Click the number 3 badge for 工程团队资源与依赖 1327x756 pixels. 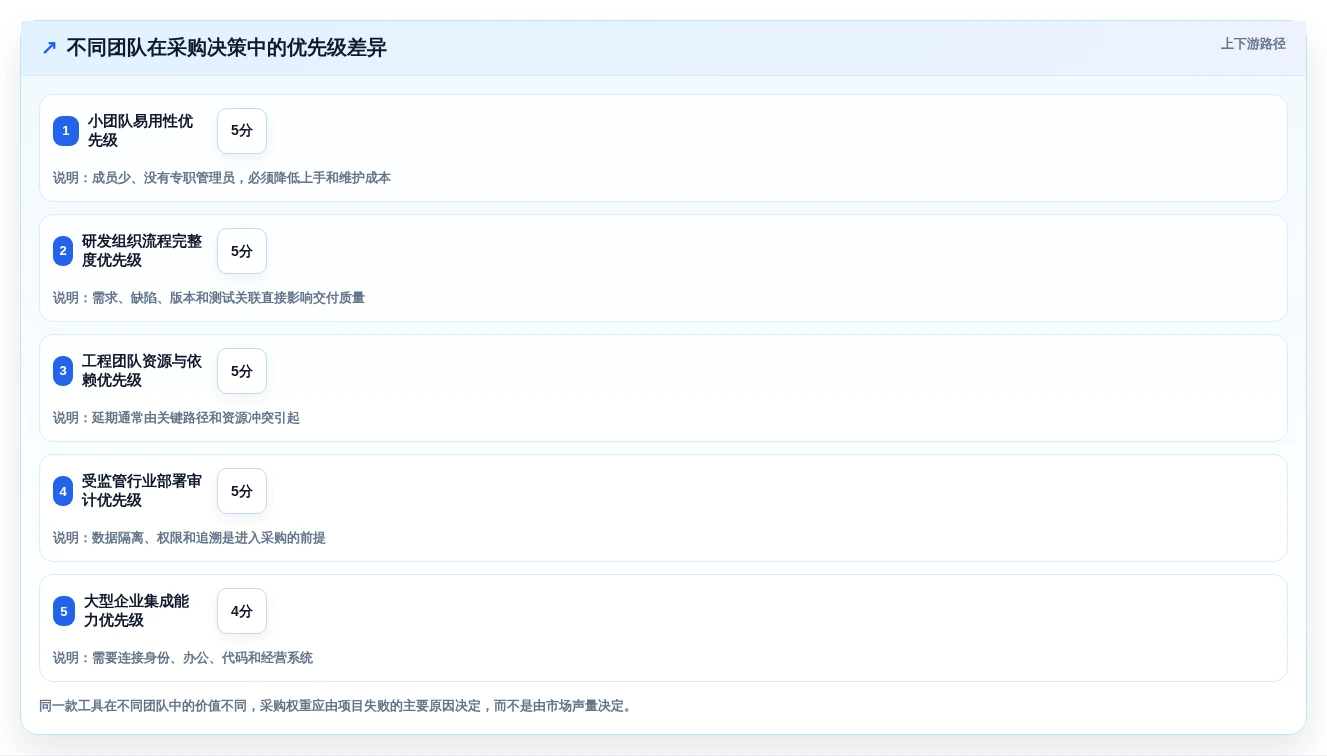(63, 371)
